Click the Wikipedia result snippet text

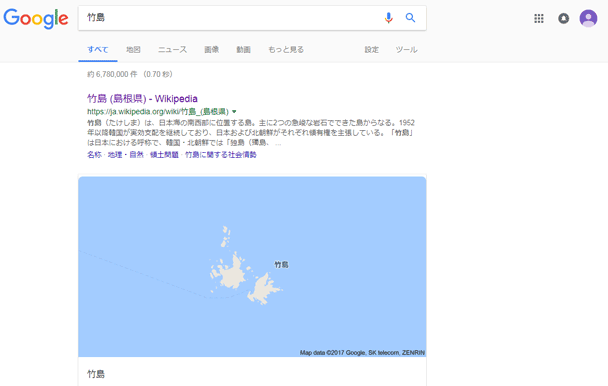[251, 133]
